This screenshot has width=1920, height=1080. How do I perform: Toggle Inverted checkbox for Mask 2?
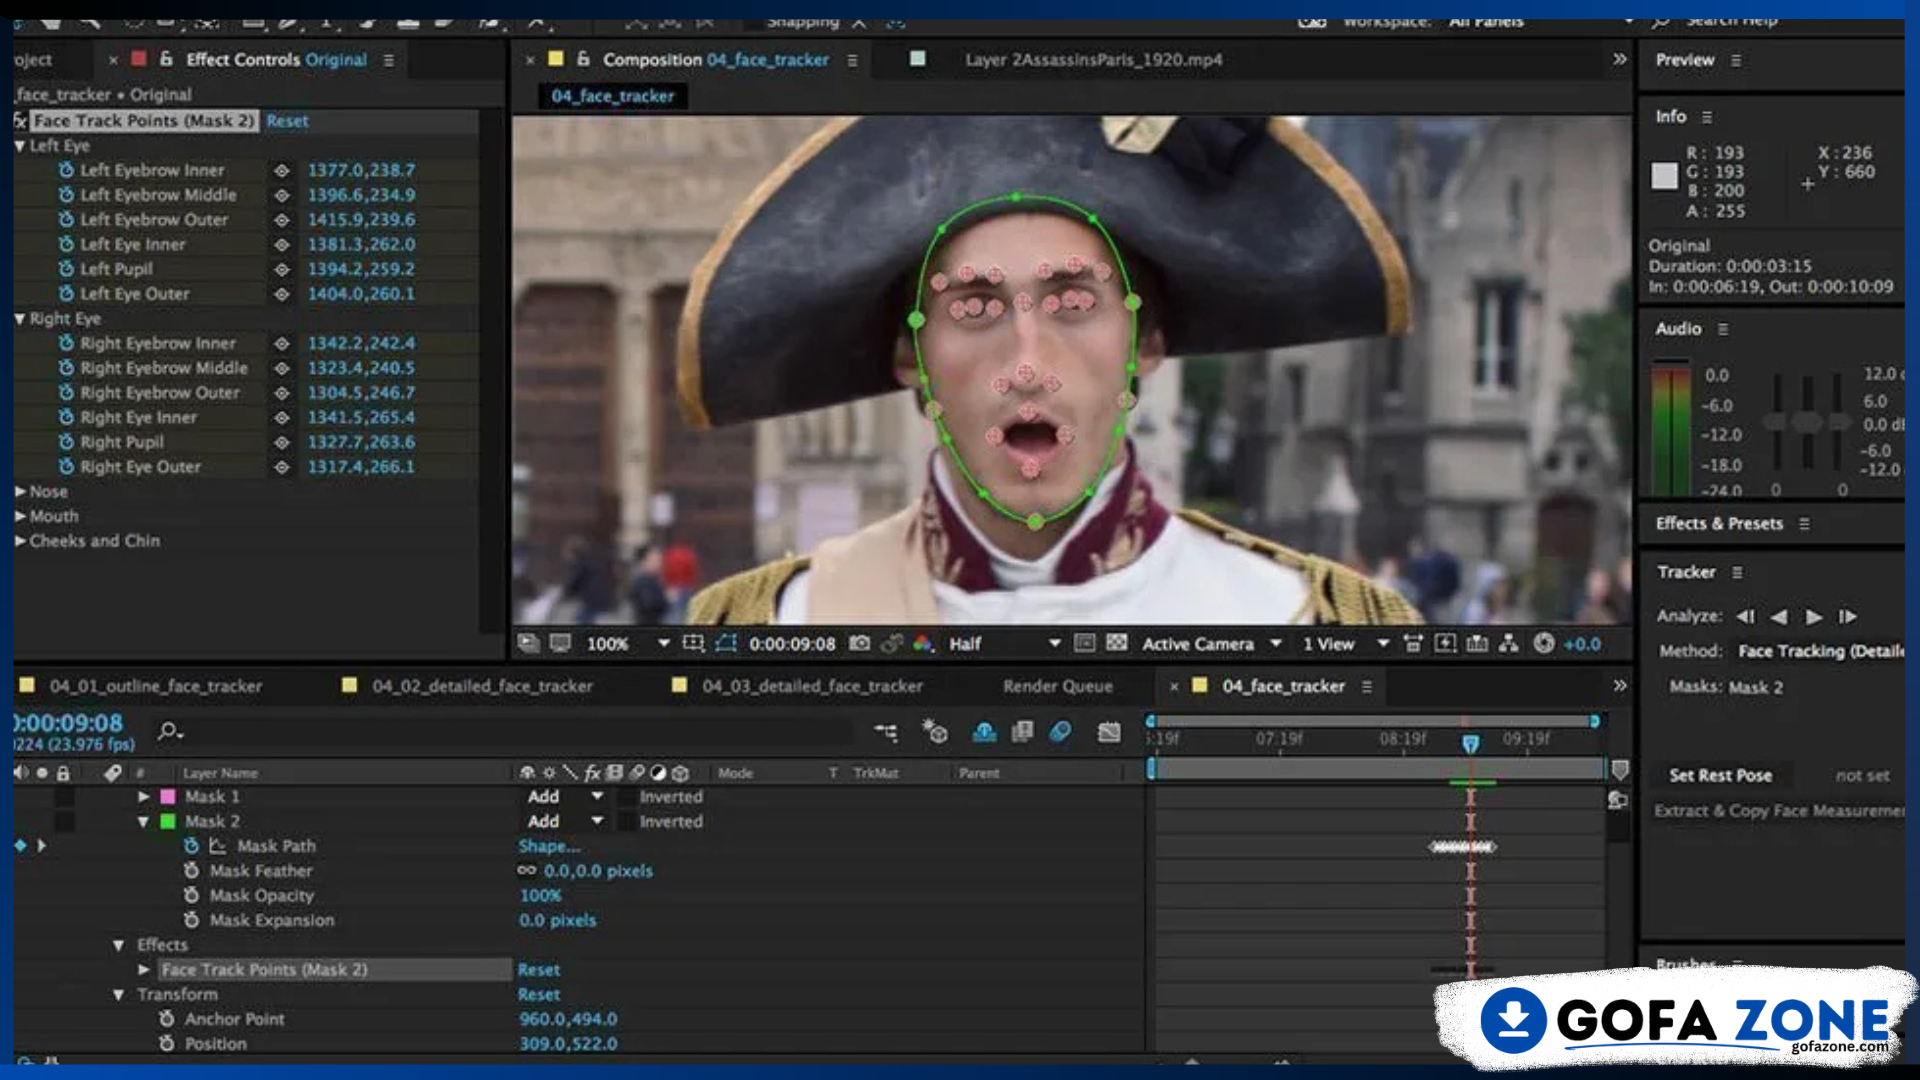626,822
